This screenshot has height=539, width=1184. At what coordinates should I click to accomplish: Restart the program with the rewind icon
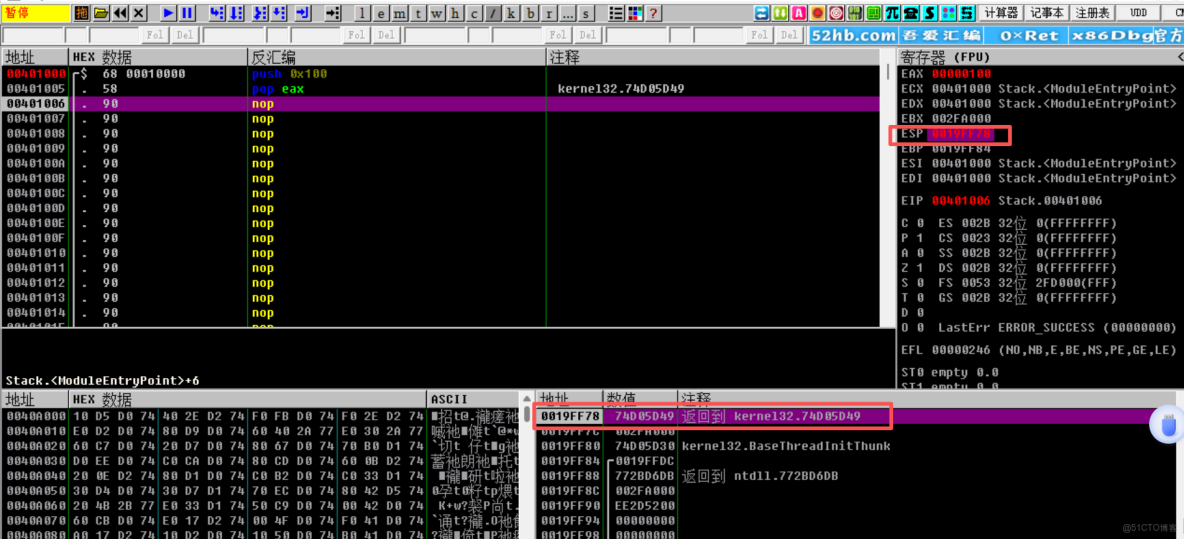[x=120, y=14]
